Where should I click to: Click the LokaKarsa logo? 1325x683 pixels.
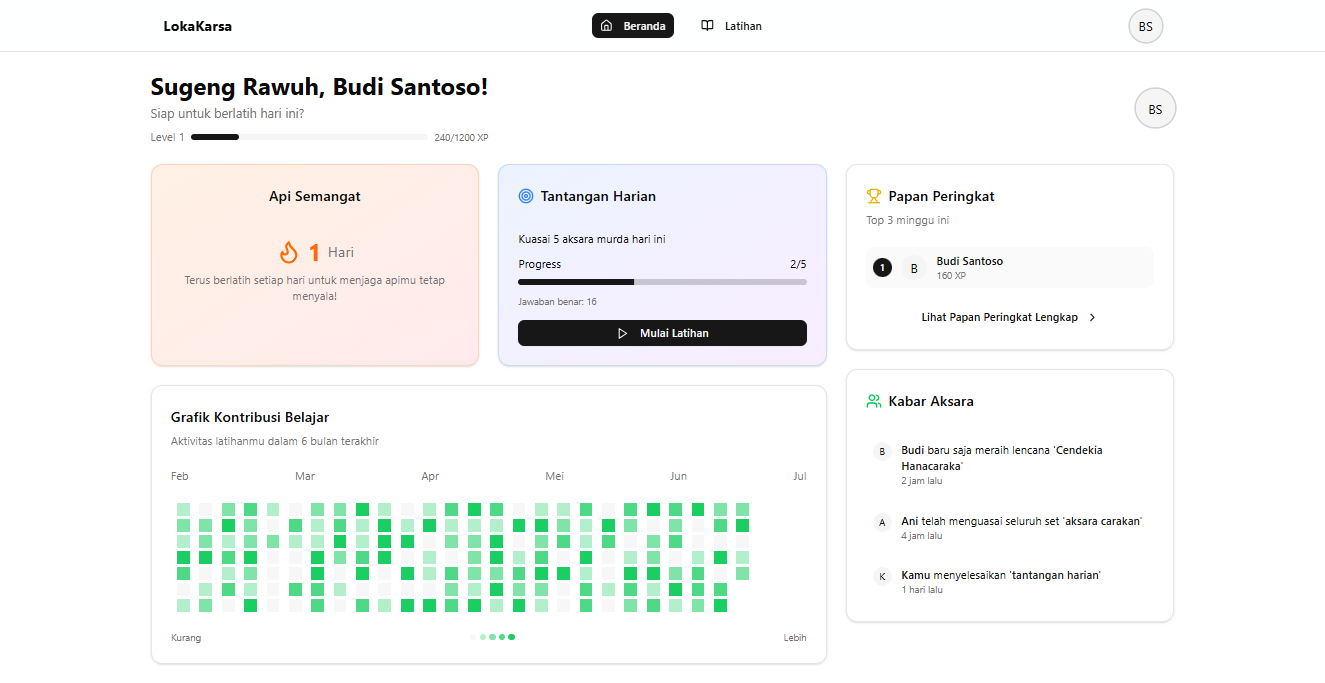[x=198, y=26]
